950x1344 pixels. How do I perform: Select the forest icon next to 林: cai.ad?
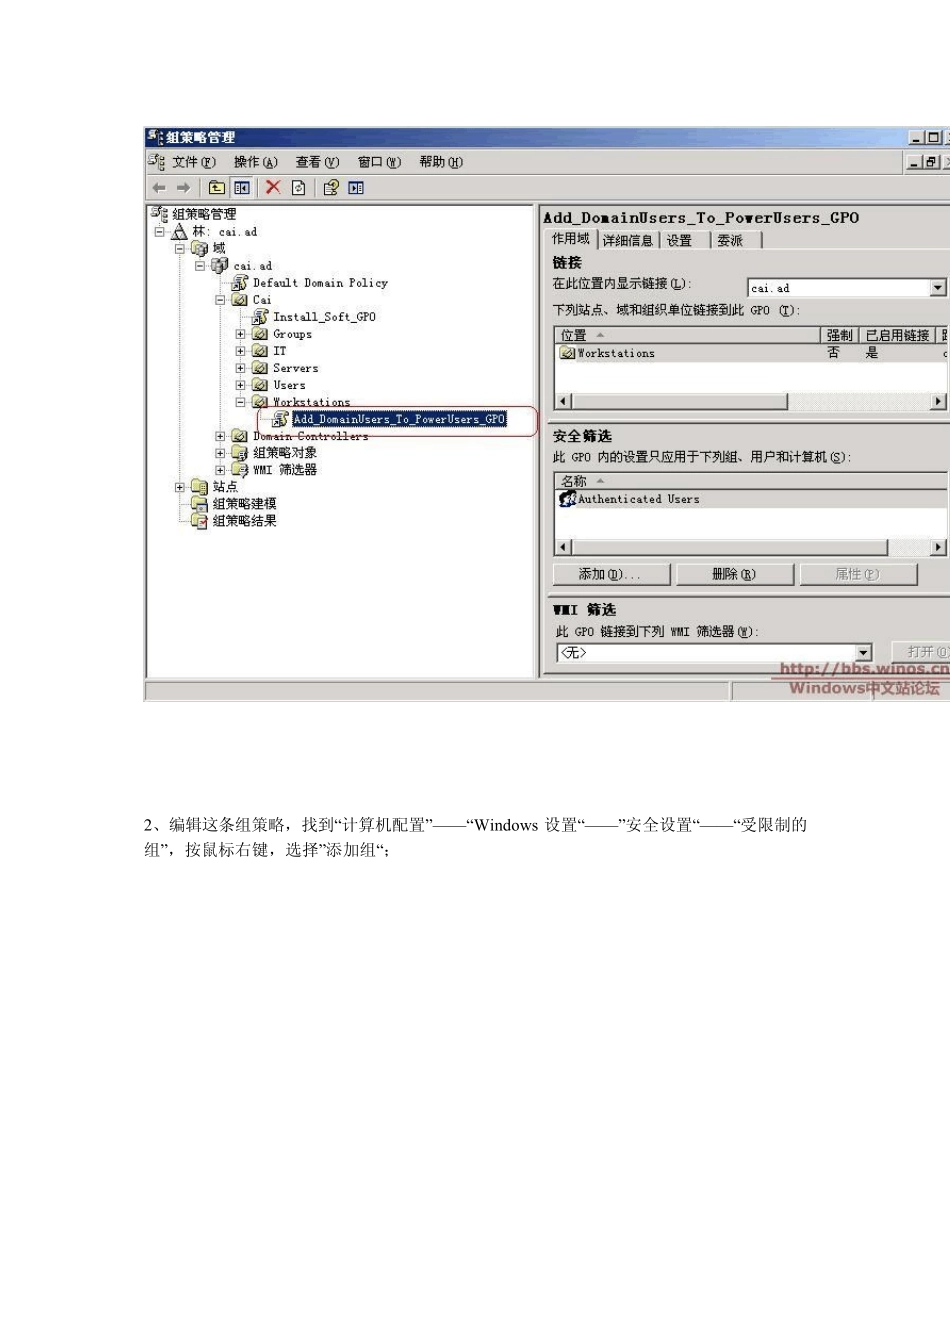(180, 231)
